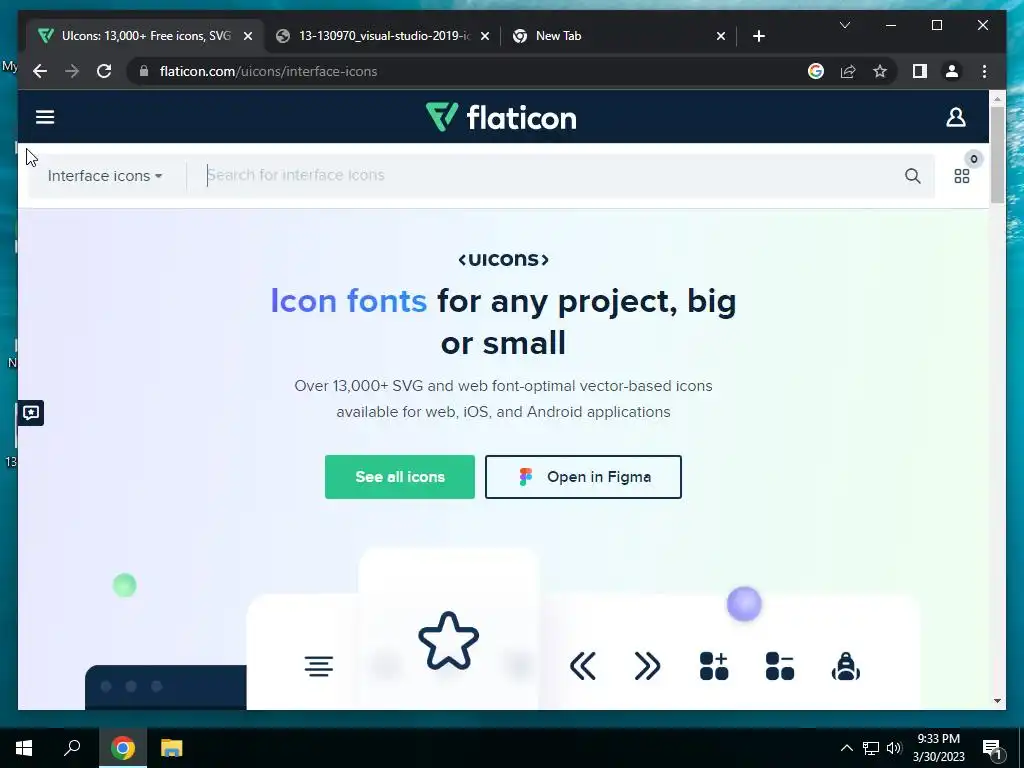
Task: Reload the current page
Action: [x=104, y=71]
